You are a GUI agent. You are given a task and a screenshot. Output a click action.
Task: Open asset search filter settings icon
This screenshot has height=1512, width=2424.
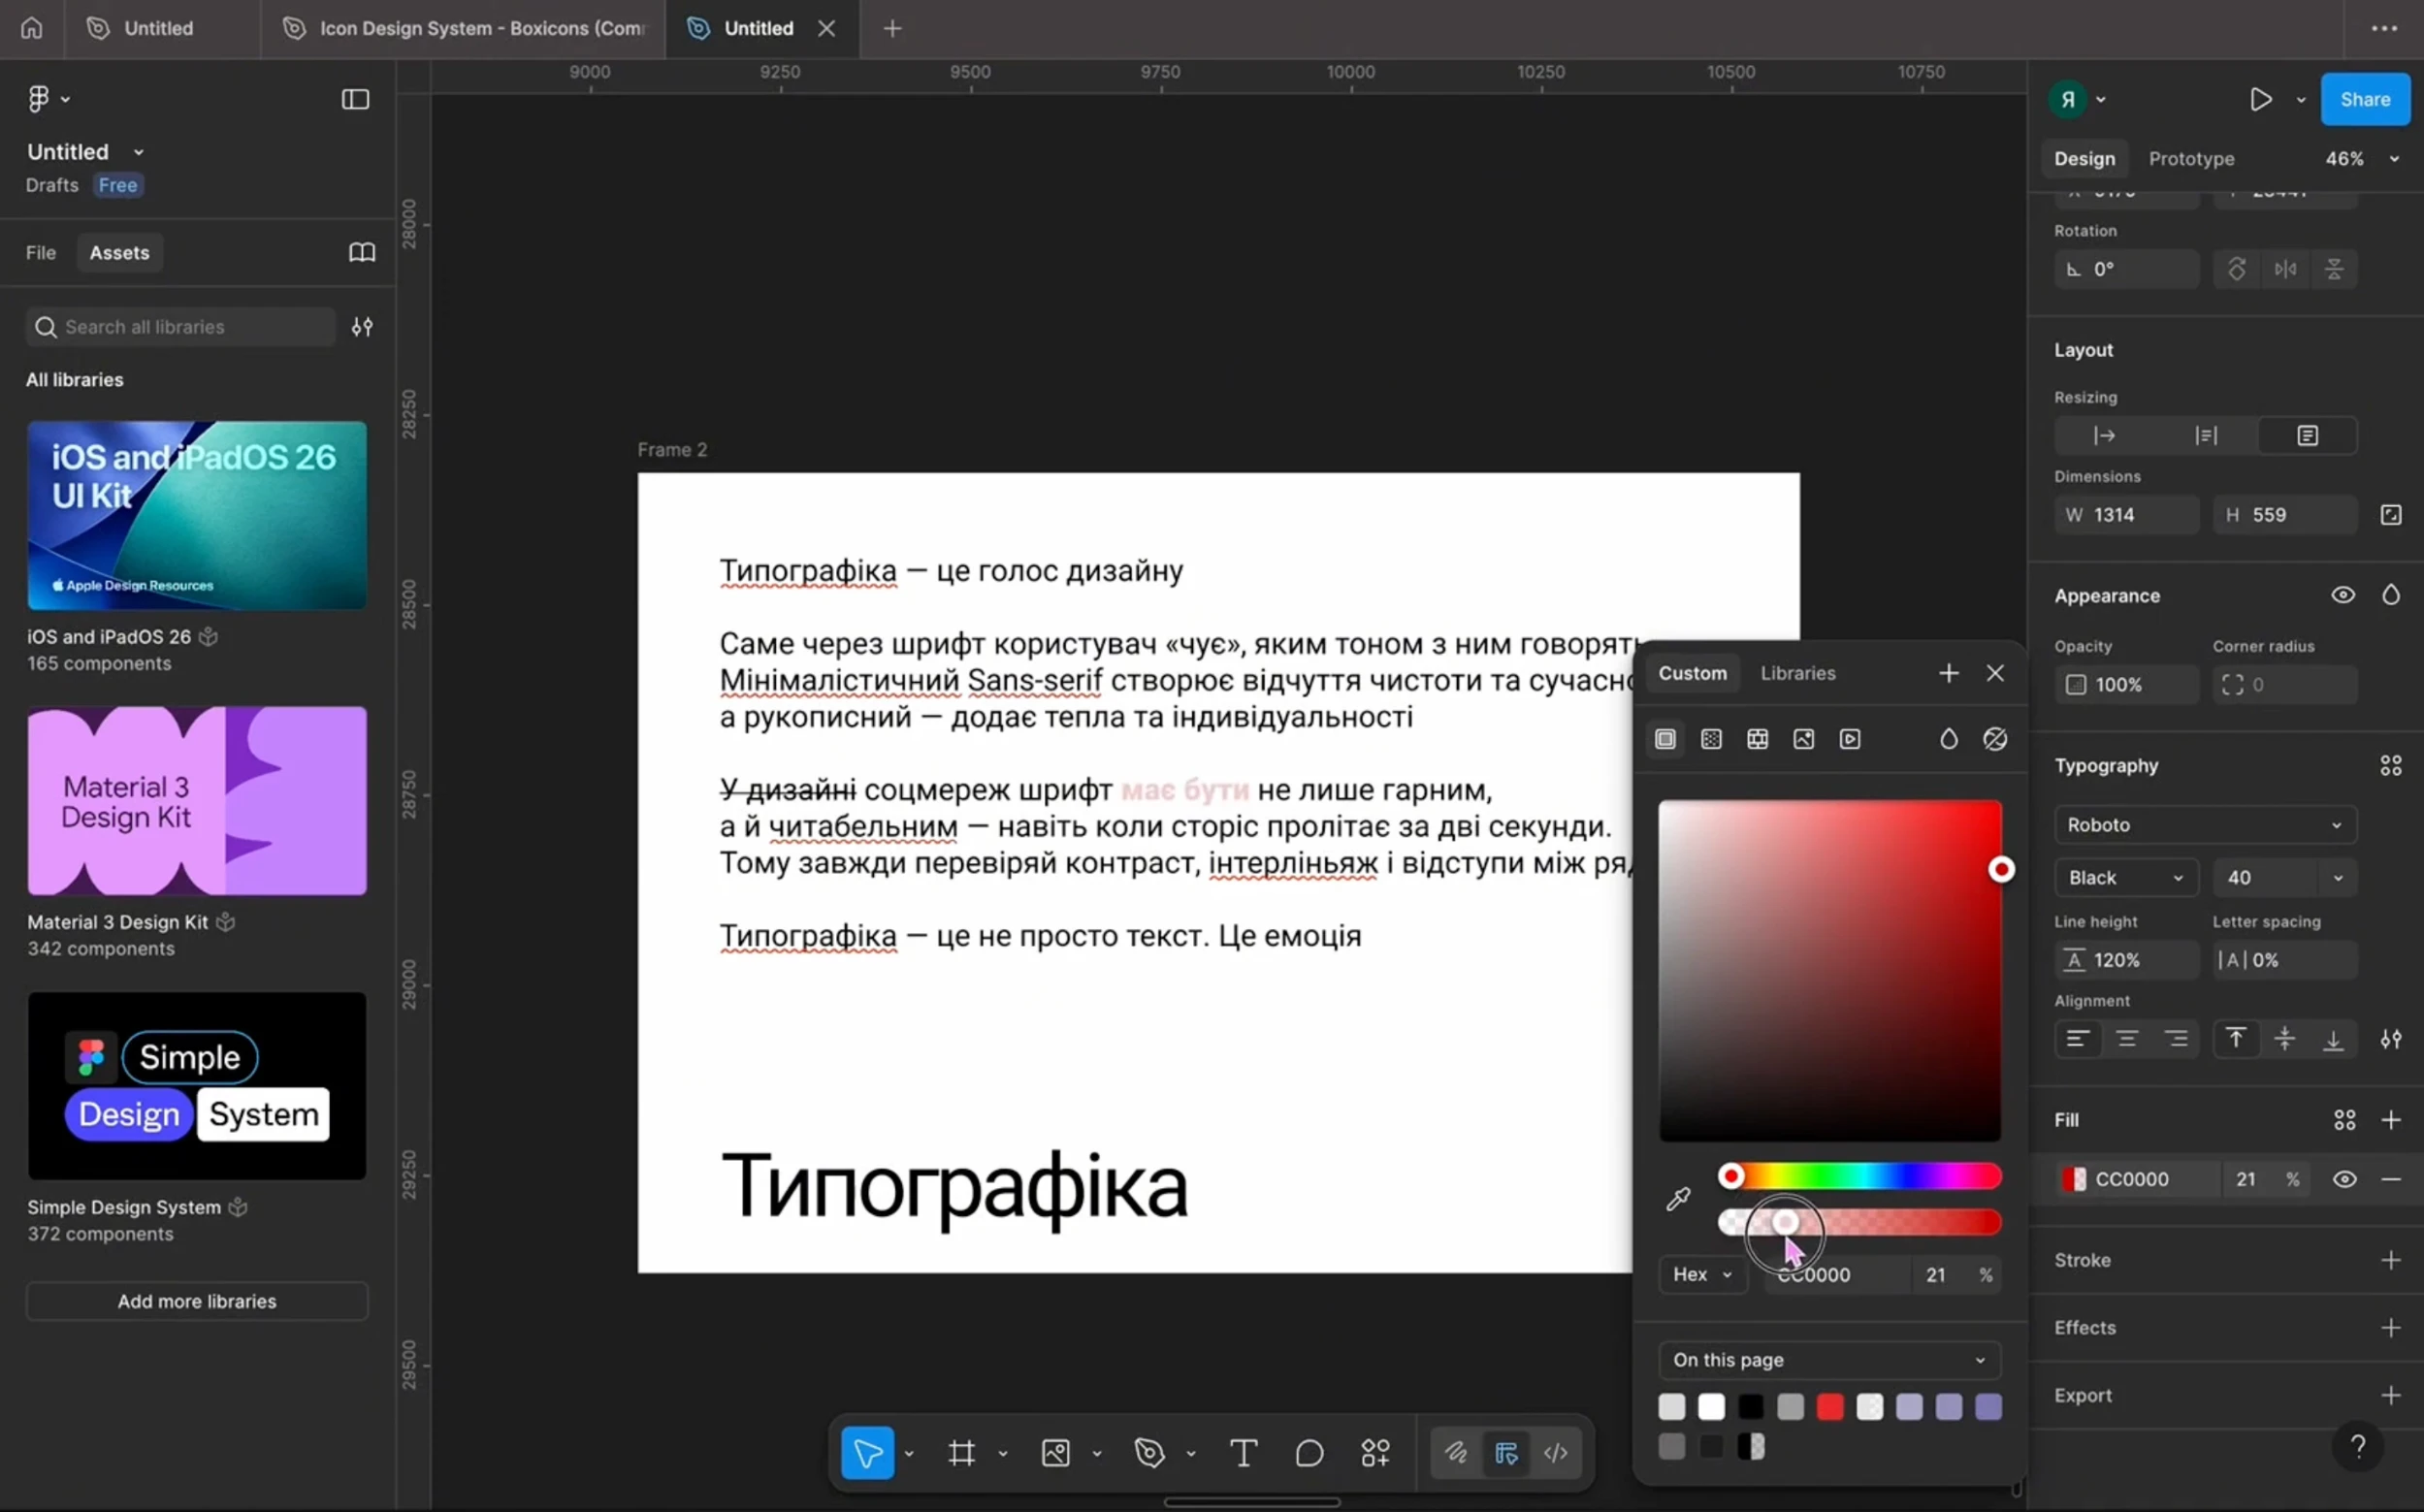[362, 327]
